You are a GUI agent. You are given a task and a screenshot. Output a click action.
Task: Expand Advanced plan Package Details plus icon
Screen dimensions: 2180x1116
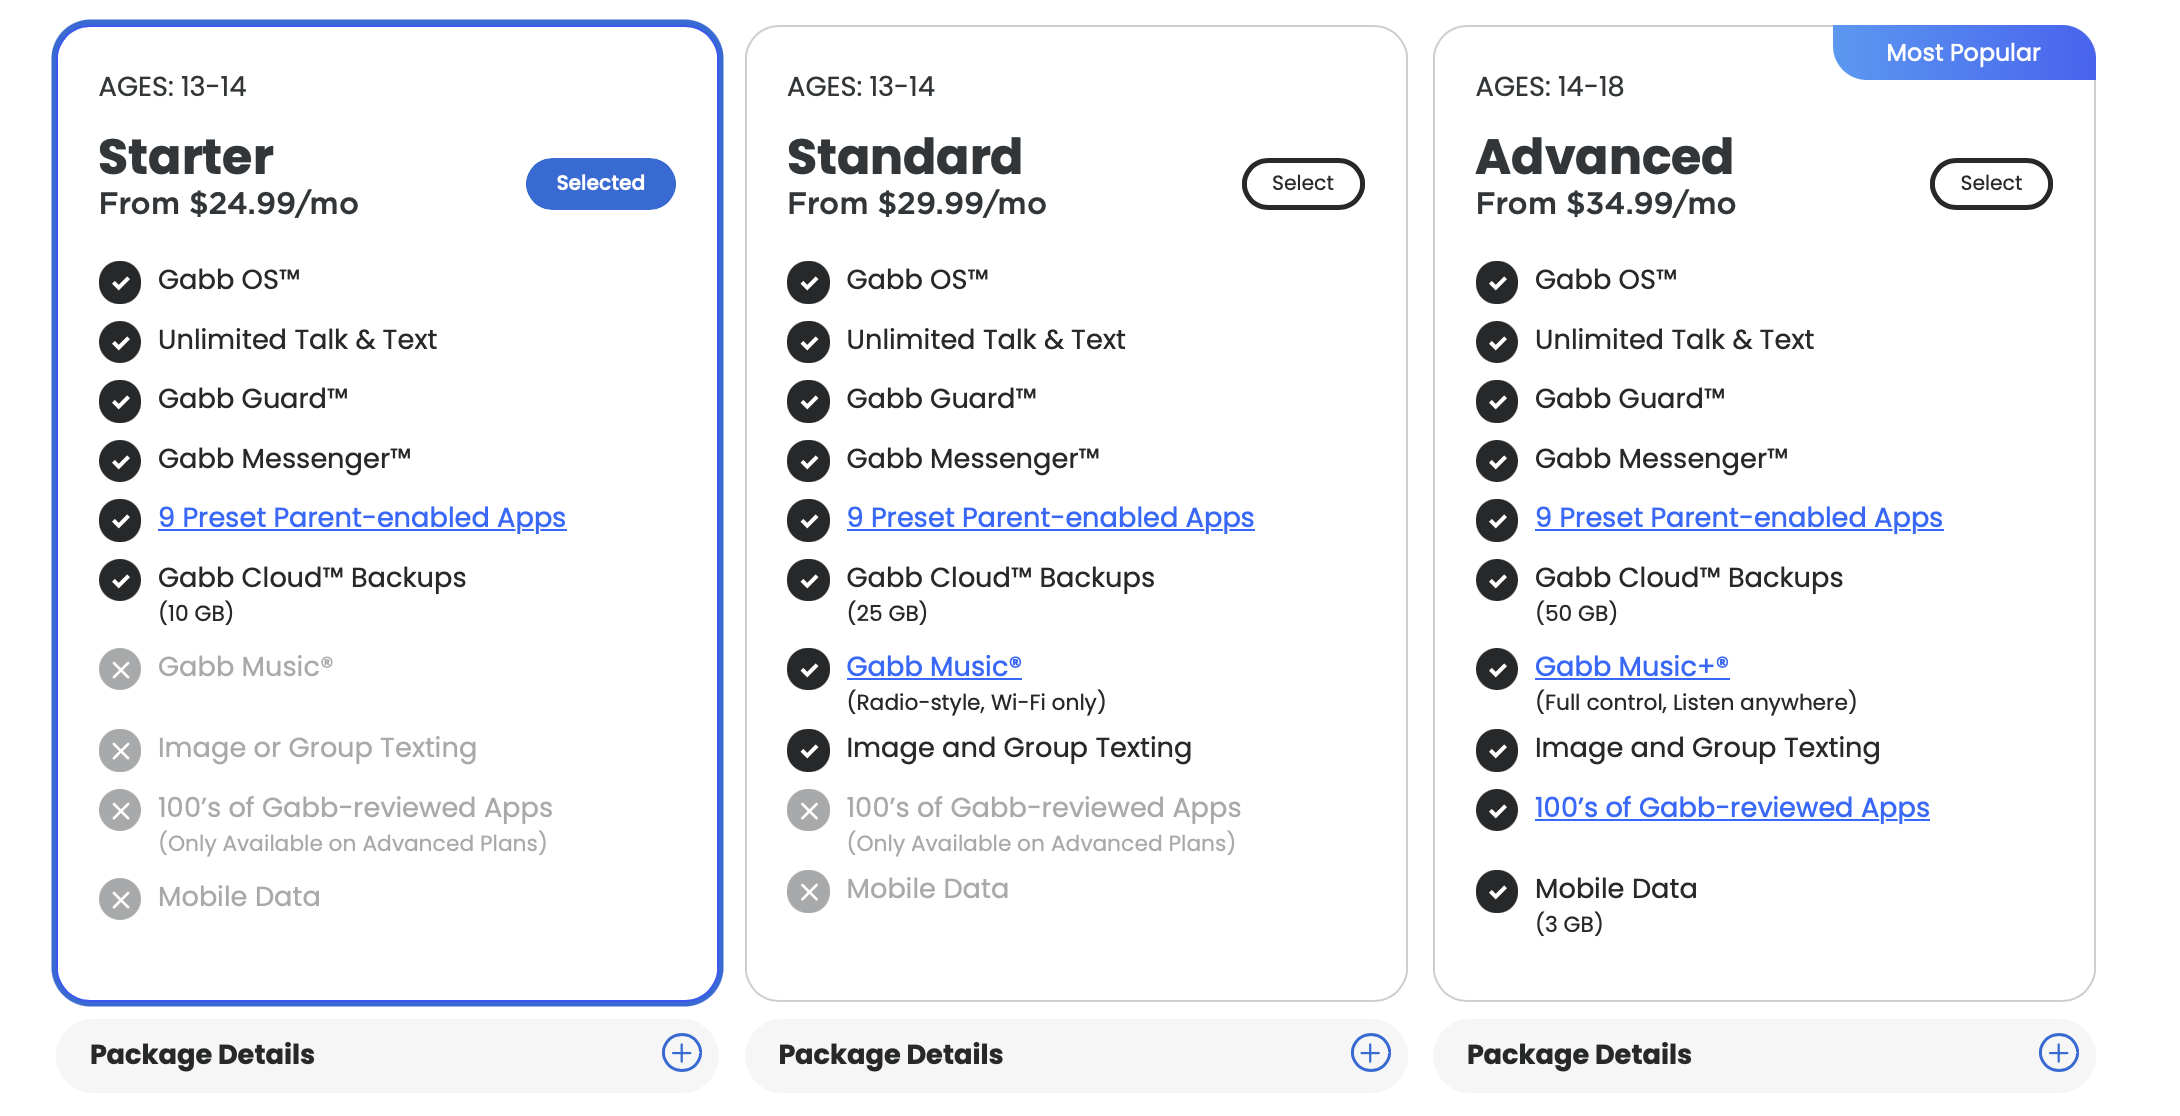[x=2058, y=1053]
